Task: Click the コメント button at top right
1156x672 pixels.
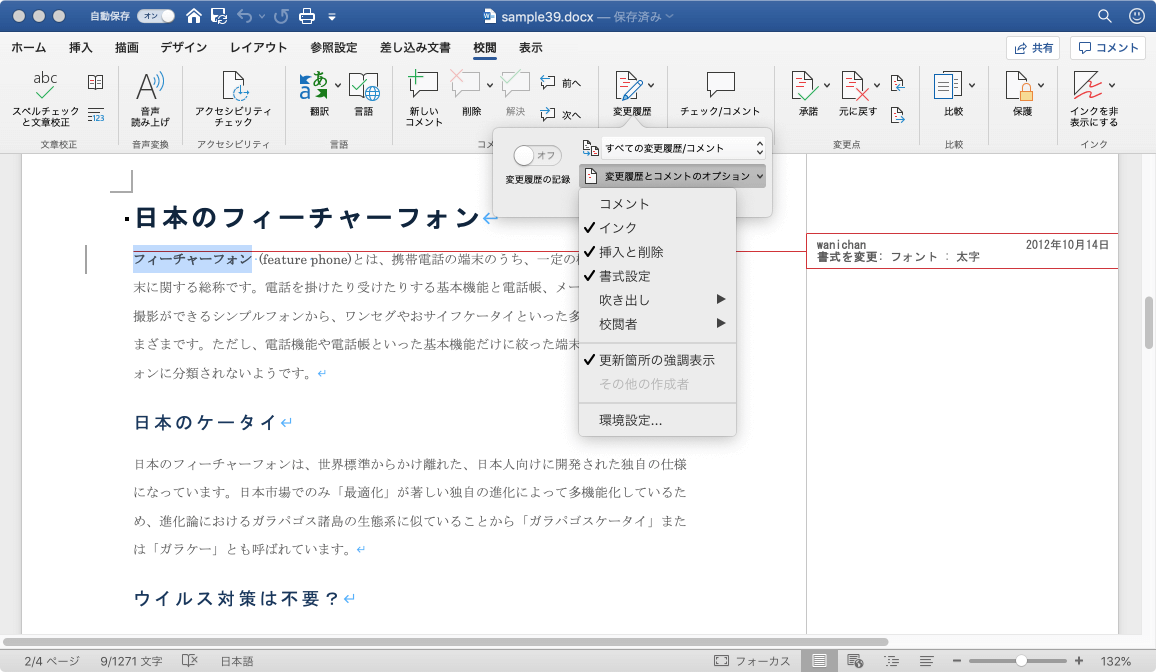Action: [1107, 48]
